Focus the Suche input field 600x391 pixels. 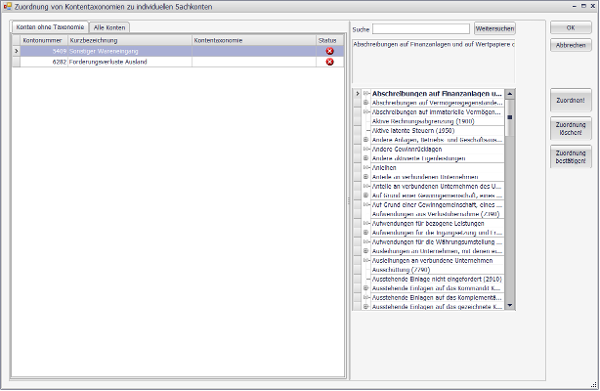point(421,29)
